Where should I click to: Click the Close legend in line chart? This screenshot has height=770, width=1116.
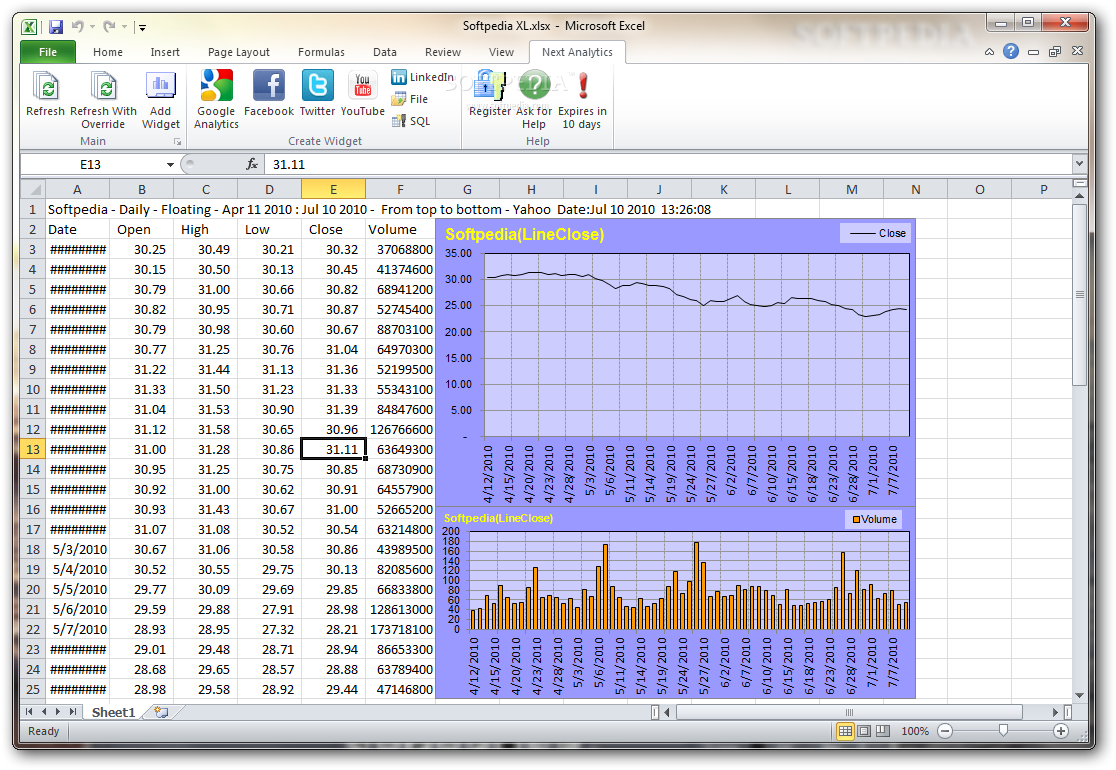point(876,233)
